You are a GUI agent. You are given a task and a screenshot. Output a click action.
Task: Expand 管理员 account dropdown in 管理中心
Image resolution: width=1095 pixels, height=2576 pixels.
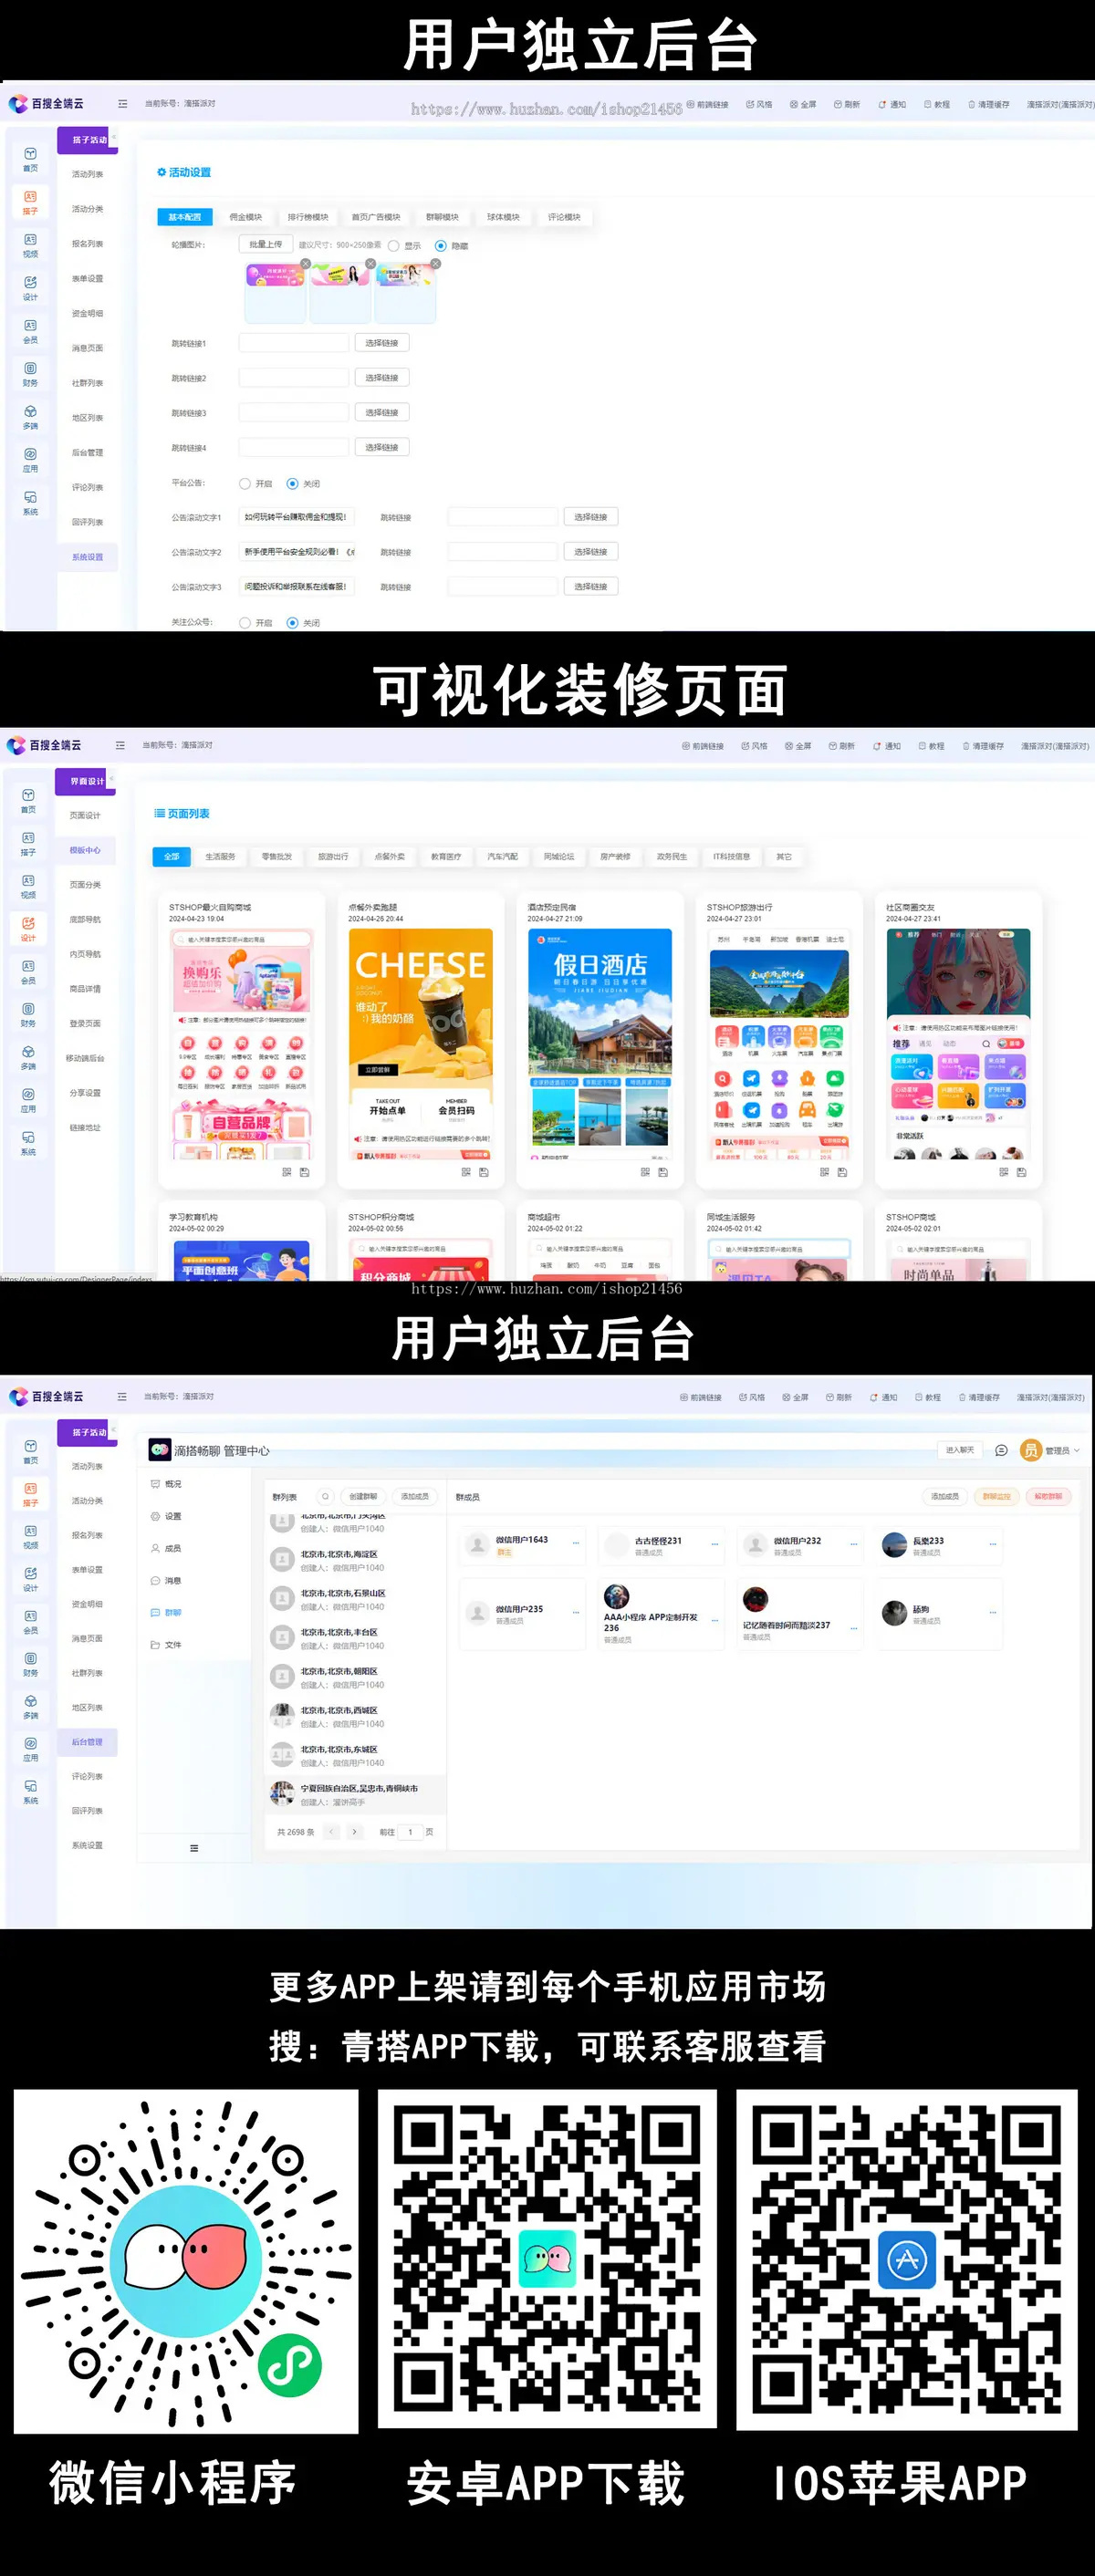click(x=1050, y=1450)
